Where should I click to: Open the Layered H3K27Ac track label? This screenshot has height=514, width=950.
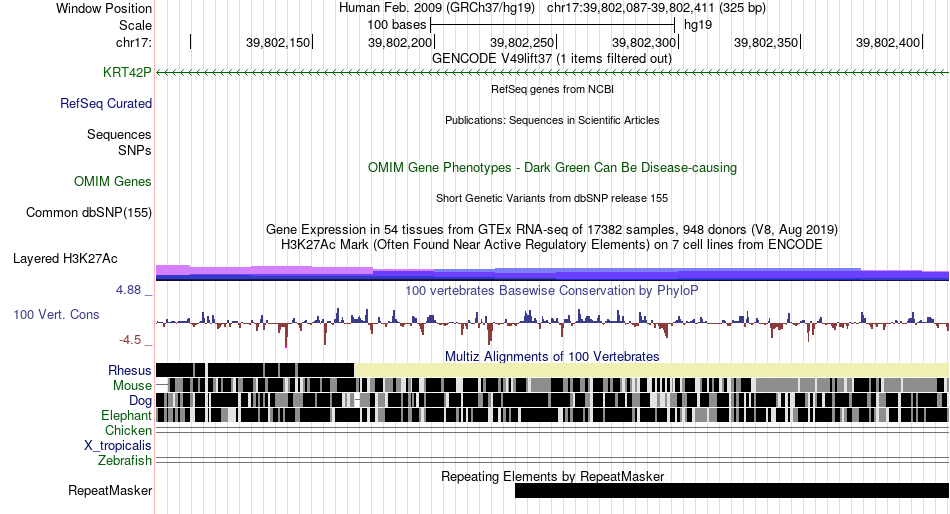[65, 259]
